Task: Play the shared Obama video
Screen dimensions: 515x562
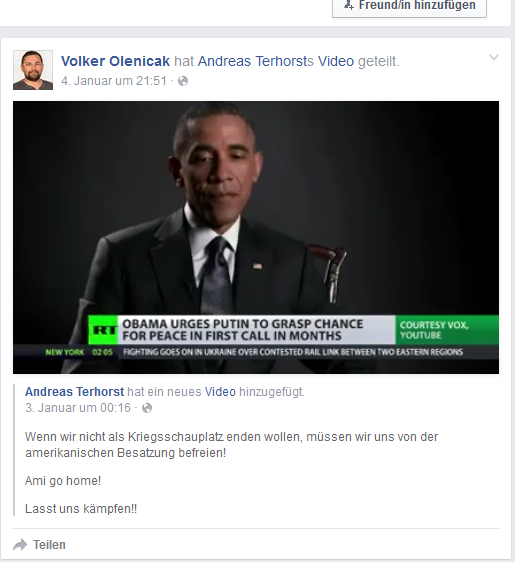Action: coord(256,237)
